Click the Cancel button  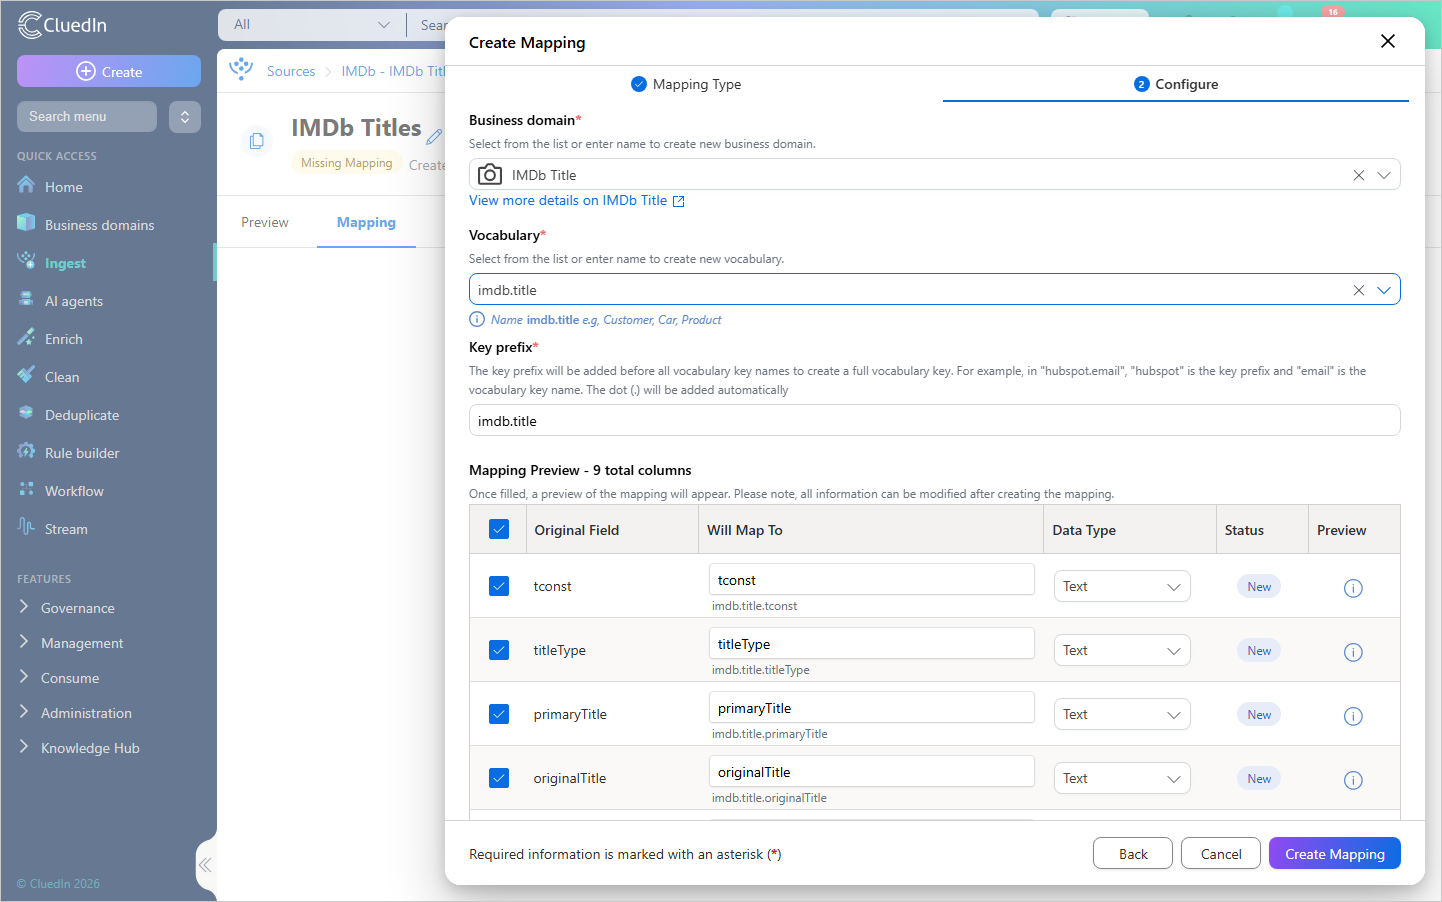coord(1221,854)
